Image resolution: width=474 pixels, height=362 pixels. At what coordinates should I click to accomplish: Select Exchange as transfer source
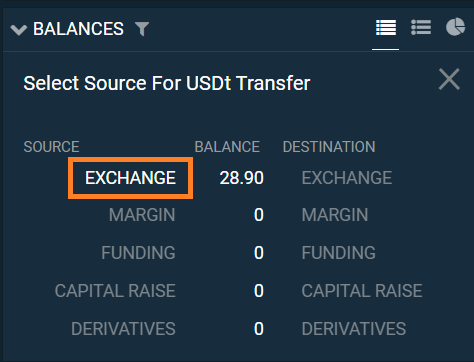130,178
